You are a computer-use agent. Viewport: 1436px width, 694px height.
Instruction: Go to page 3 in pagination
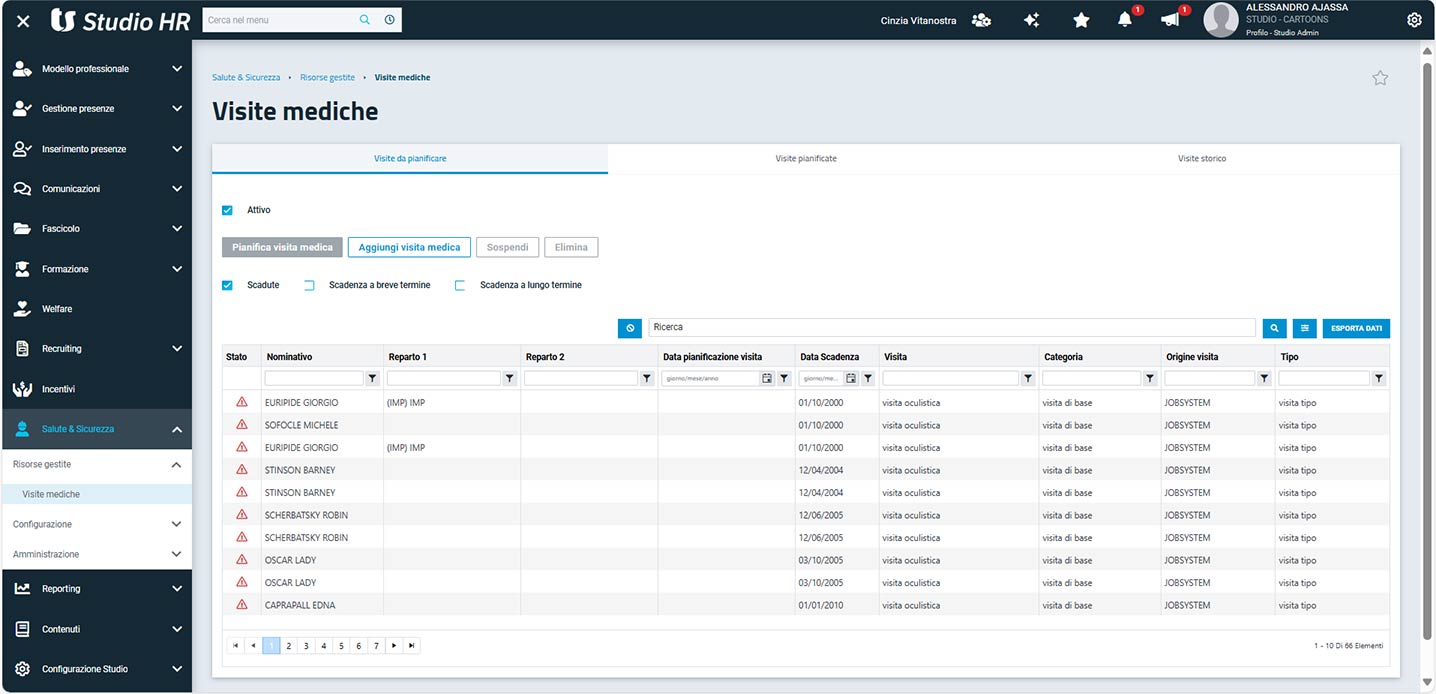pyautogui.click(x=306, y=646)
